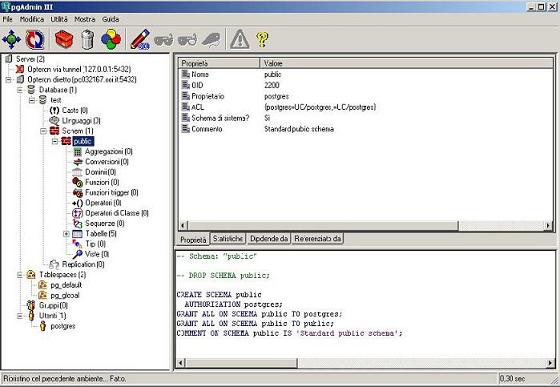
Task: Click the yellow question mark help icon
Action: (x=262, y=39)
